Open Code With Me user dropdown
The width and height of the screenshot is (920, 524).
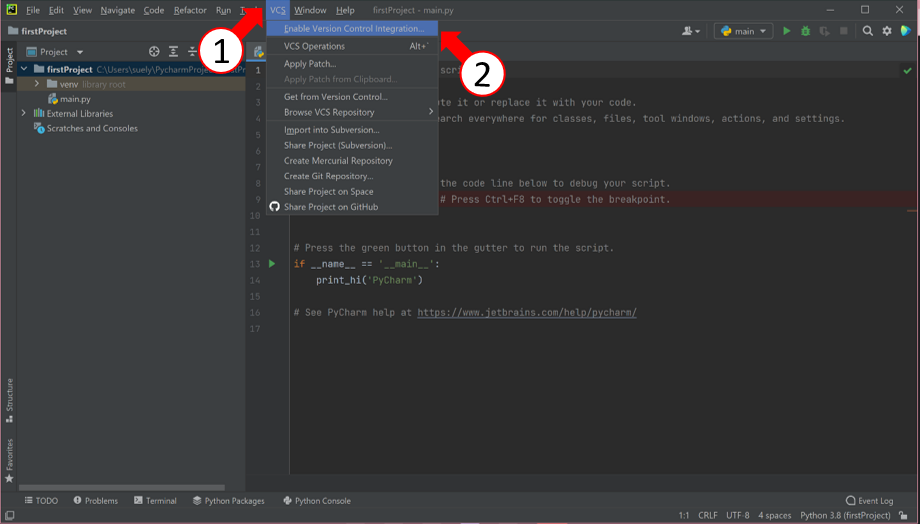coord(691,31)
